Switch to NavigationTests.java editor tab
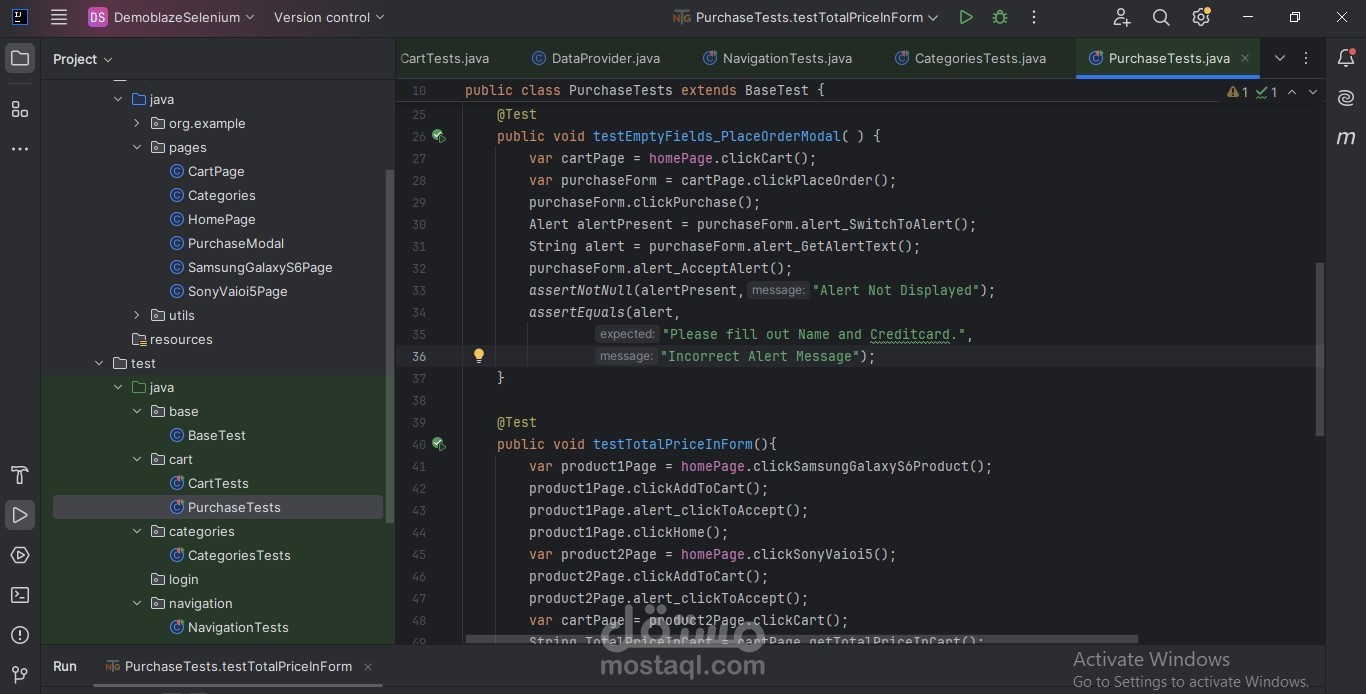The width and height of the screenshot is (1366, 694). pyautogui.click(x=777, y=58)
